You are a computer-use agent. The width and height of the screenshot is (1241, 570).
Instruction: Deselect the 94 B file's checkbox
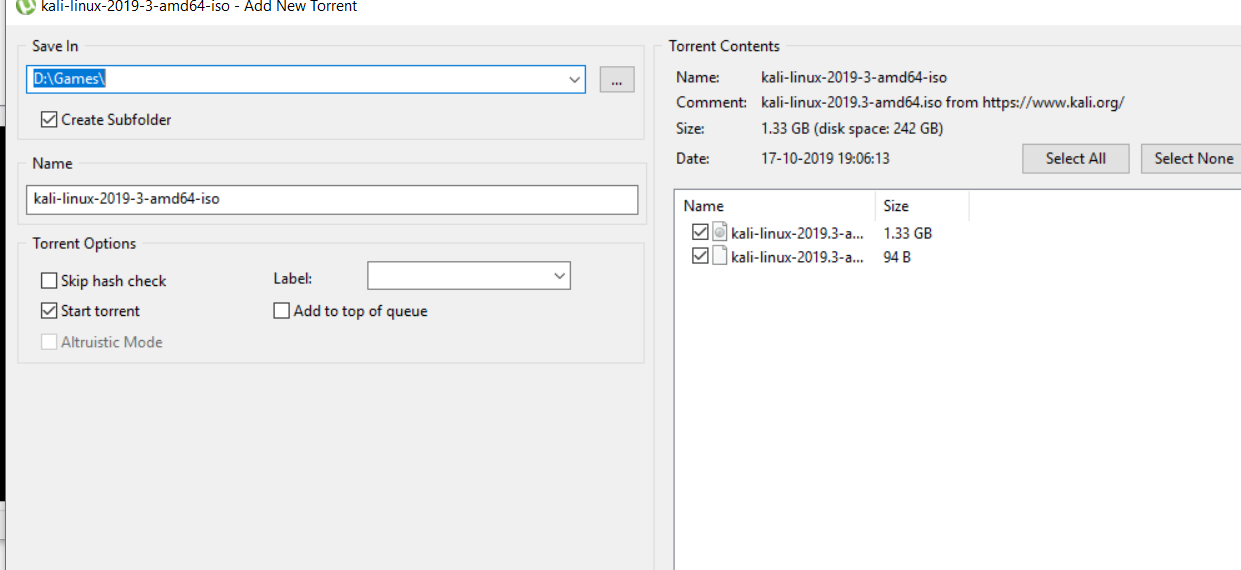[x=700, y=257]
